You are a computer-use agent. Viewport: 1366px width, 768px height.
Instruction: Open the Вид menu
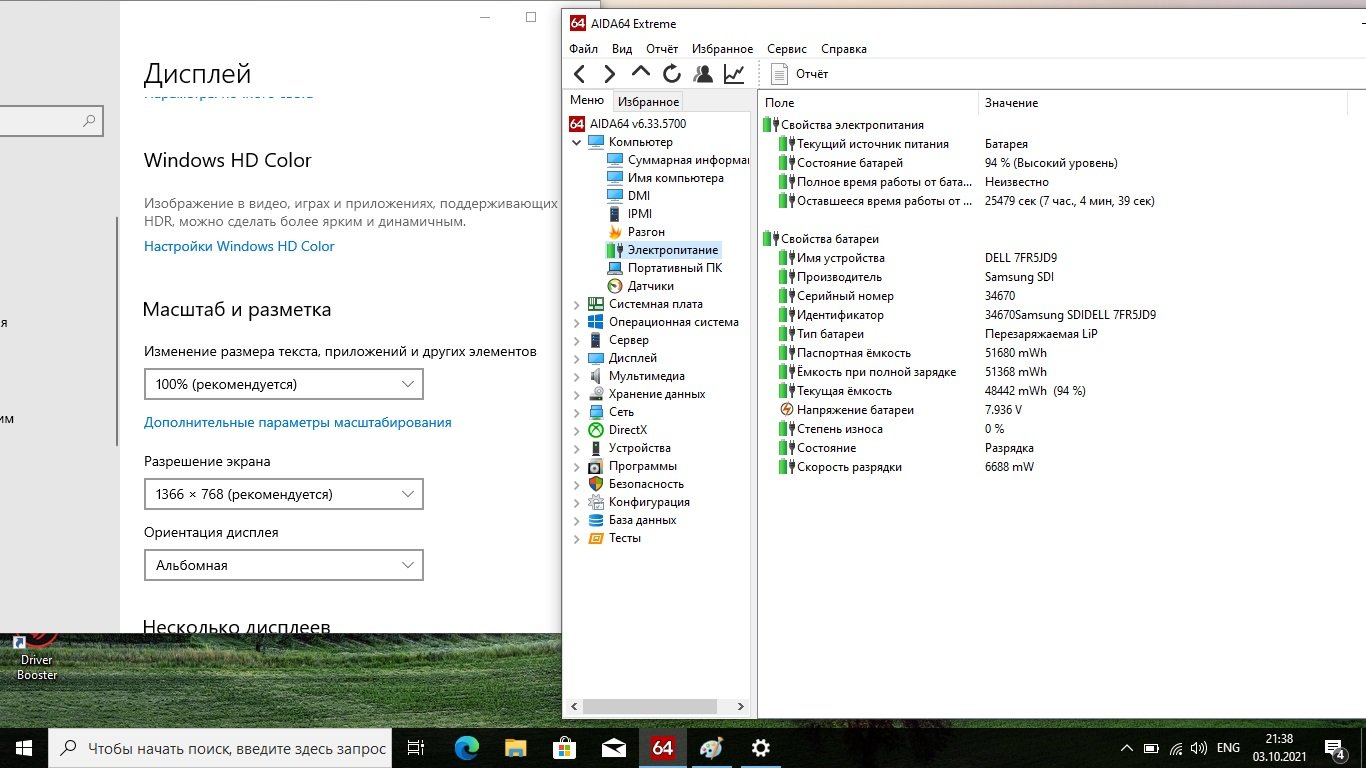click(622, 49)
